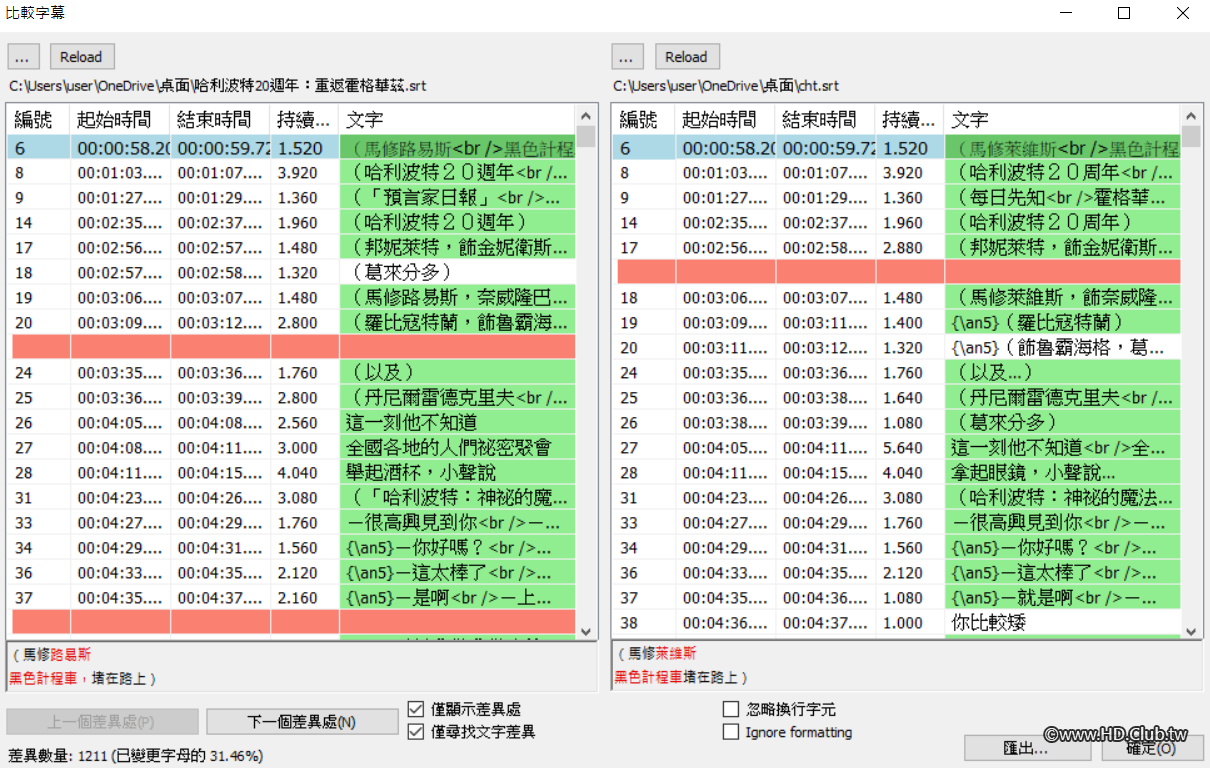Image resolution: width=1210 pixels, height=768 pixels.
Task: Select right pane row 17 邦妮萊特
Action: 897,247
